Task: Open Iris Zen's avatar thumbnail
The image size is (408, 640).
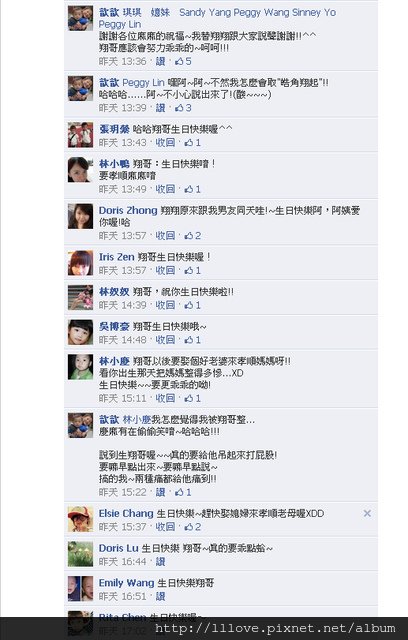Action: point(80,262)
